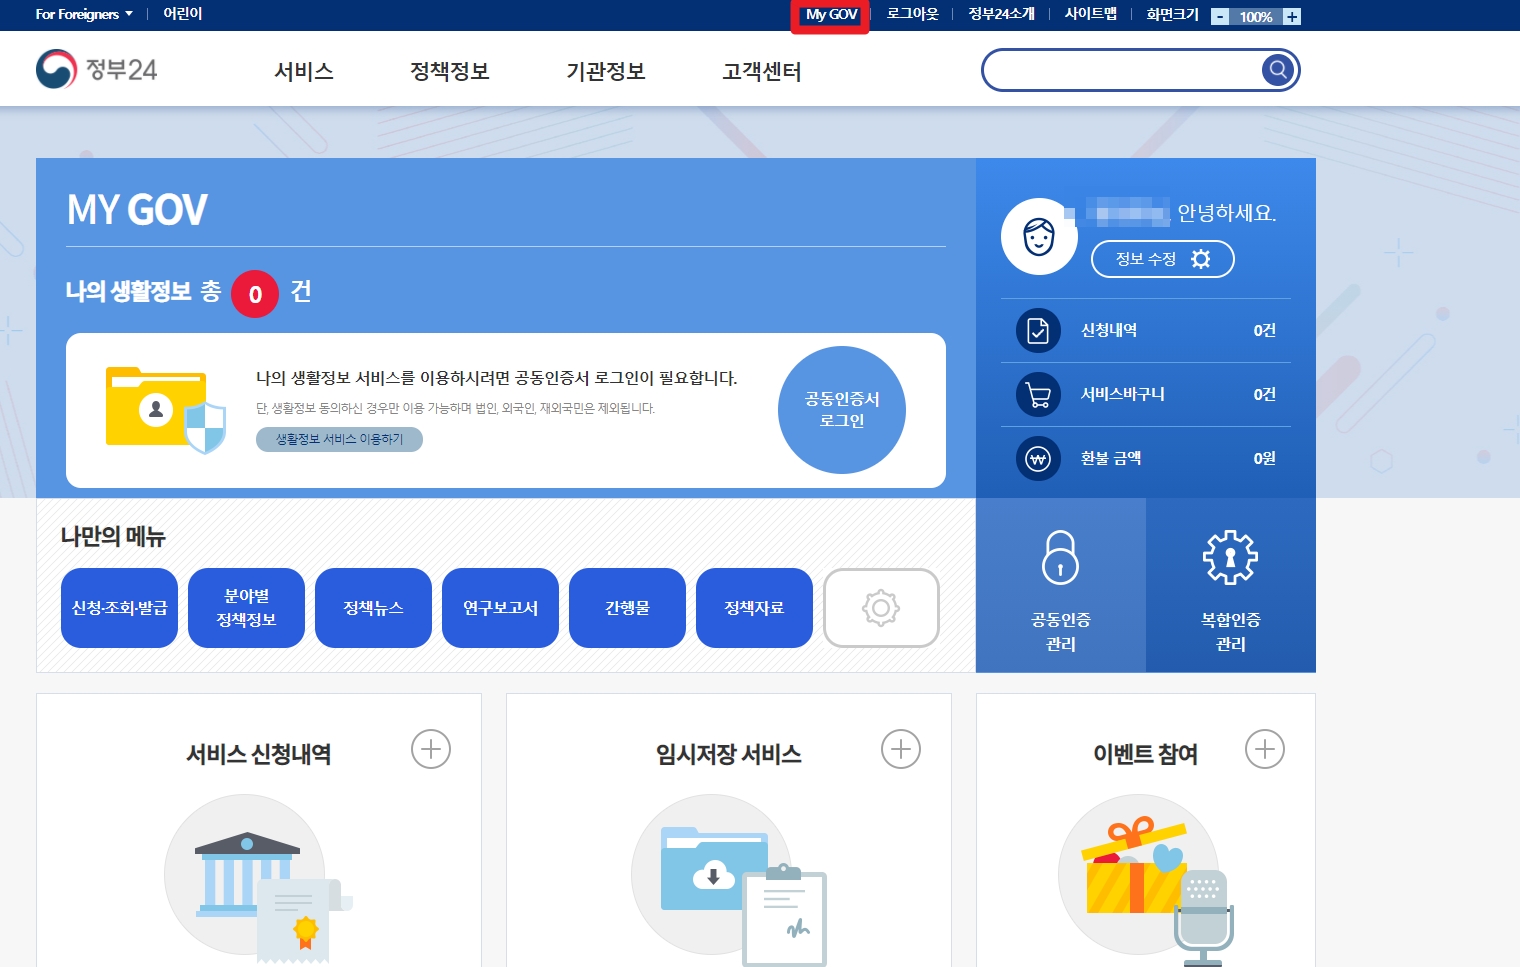Screen dimensions: 1520x967
Task: Click the 환불 금액 0원 value
Action: [1264, 458]
